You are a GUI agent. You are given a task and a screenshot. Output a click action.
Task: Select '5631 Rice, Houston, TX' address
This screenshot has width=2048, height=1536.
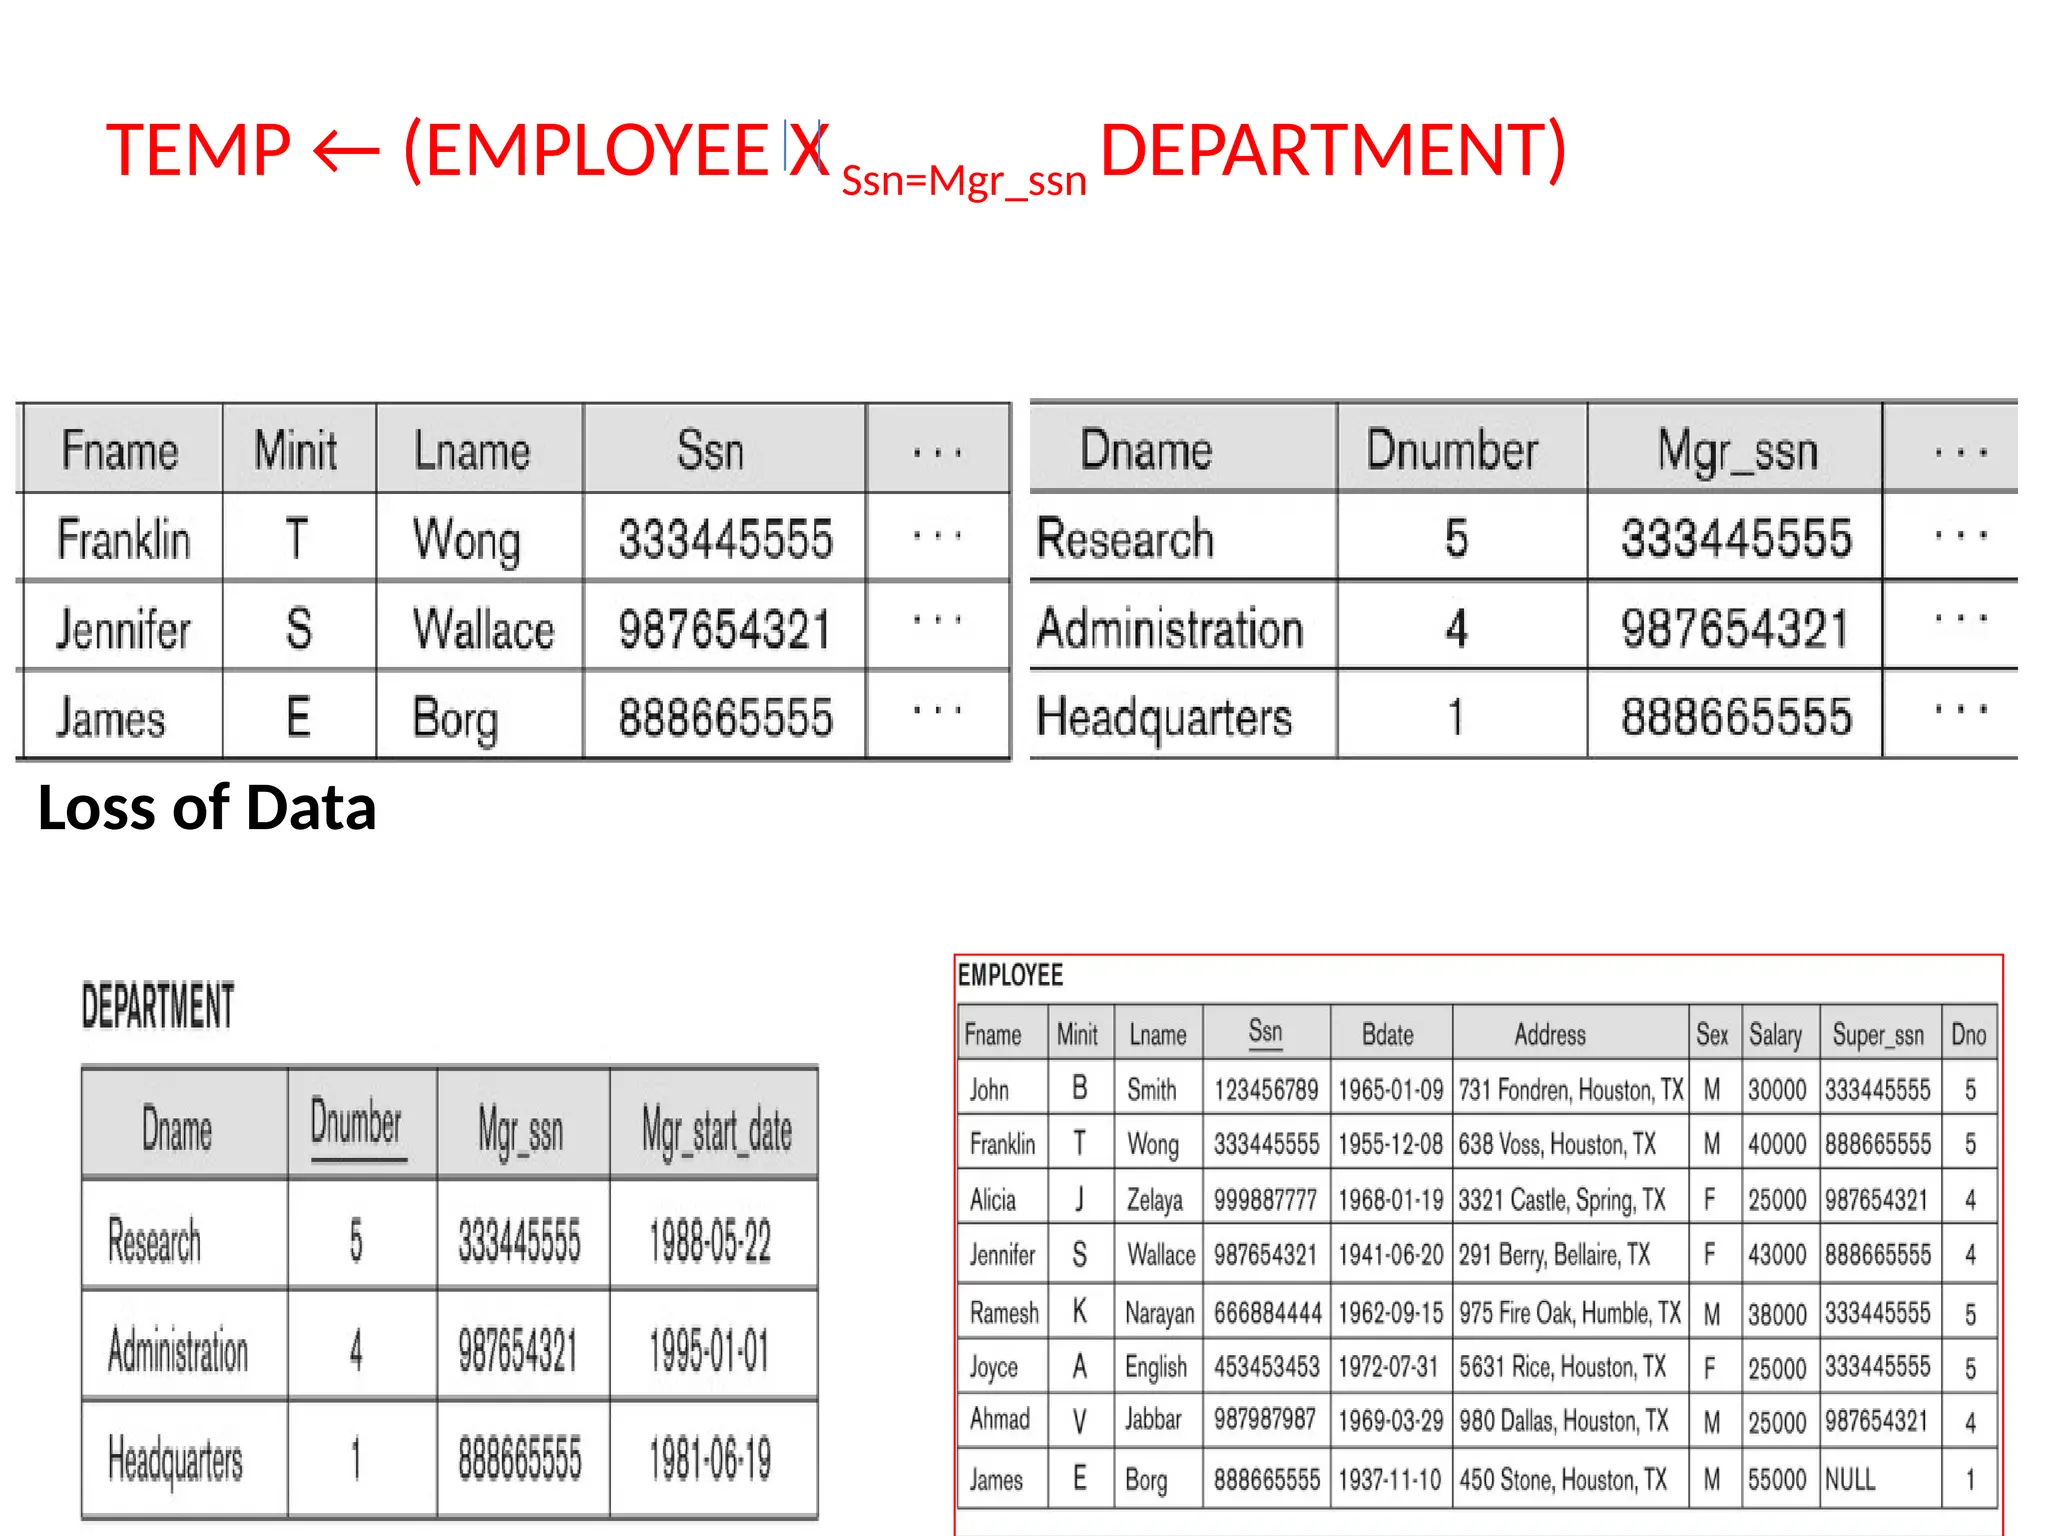click(x=1562, y=1367)
